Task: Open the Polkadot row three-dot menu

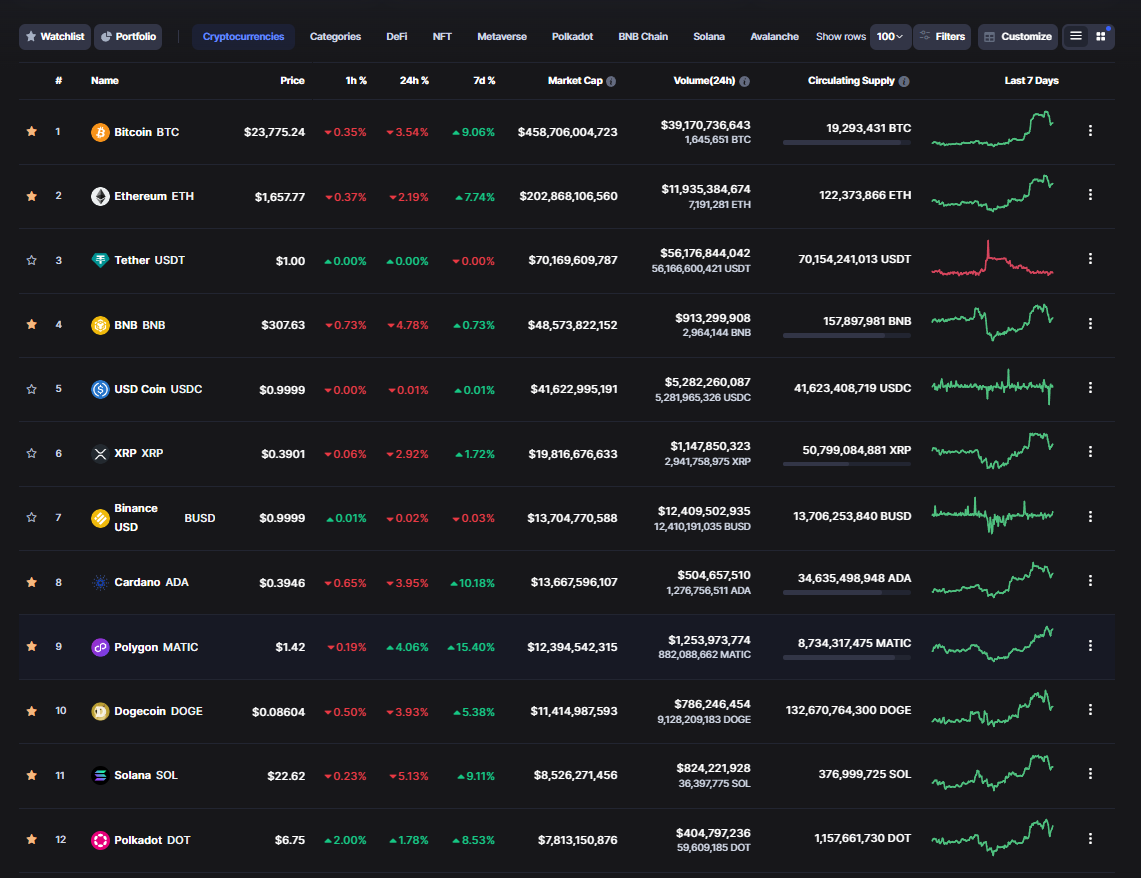Action: pyautogui.click(x=1090, y=839)
